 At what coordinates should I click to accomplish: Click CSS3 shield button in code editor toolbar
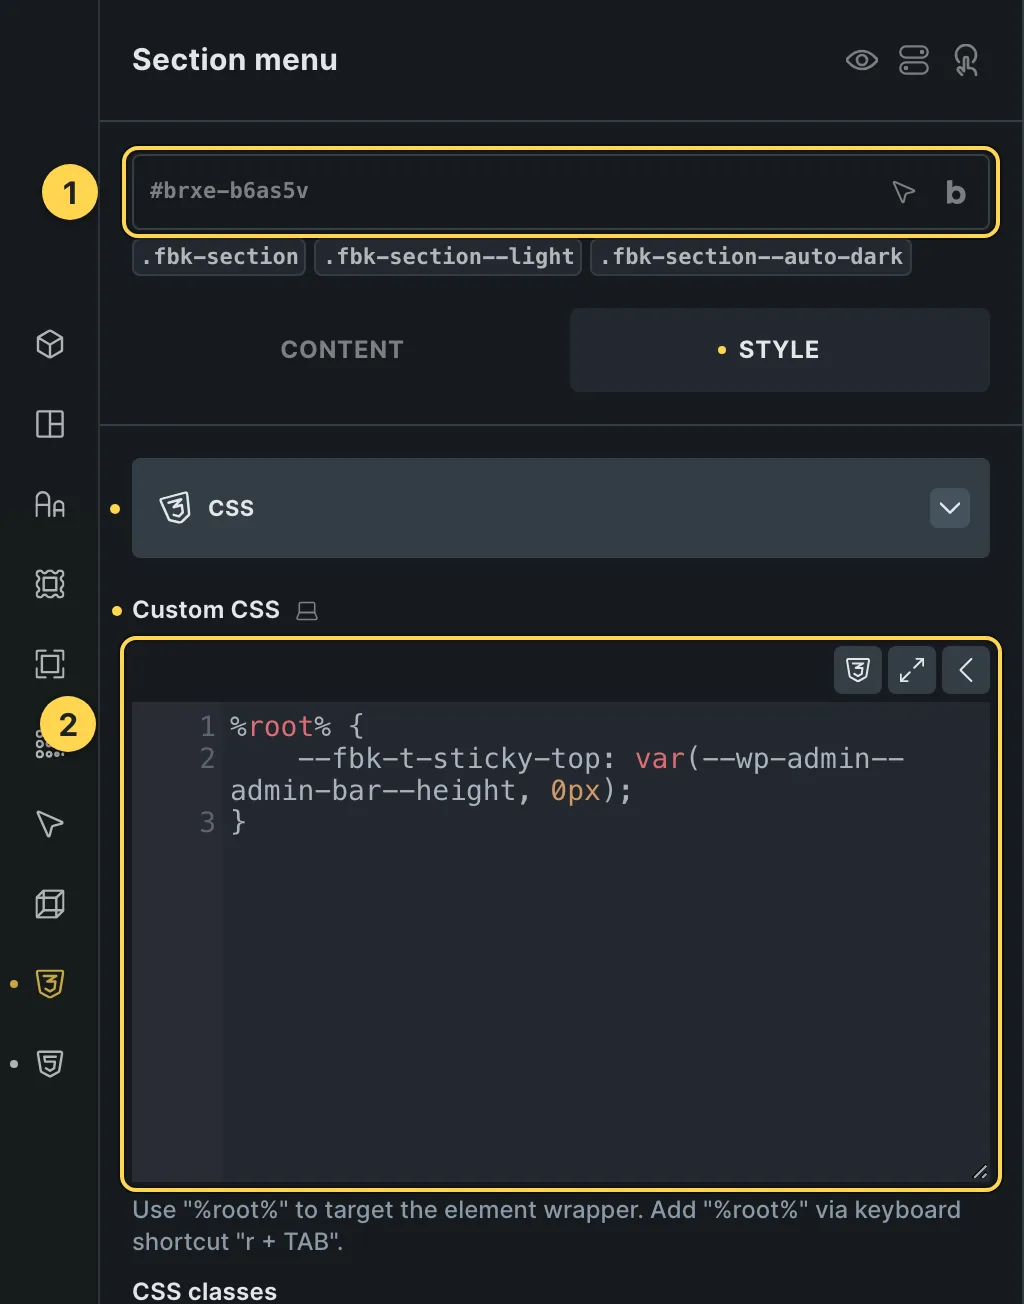(x=858, y=670)
